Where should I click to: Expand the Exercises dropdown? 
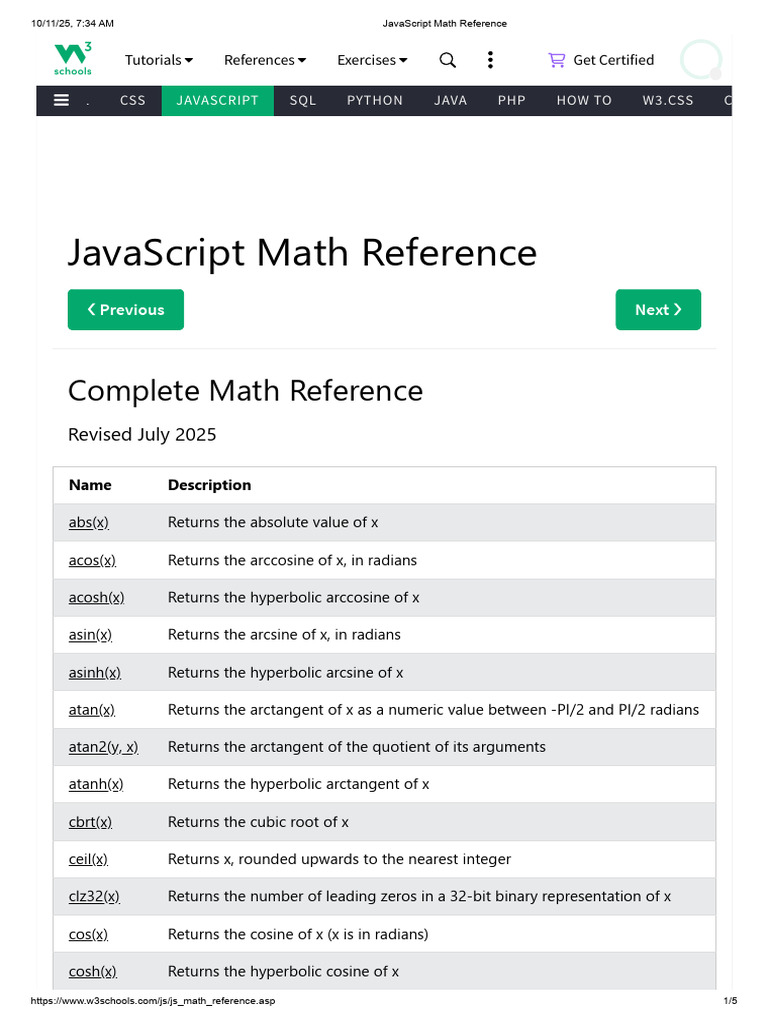click(372, 60)
